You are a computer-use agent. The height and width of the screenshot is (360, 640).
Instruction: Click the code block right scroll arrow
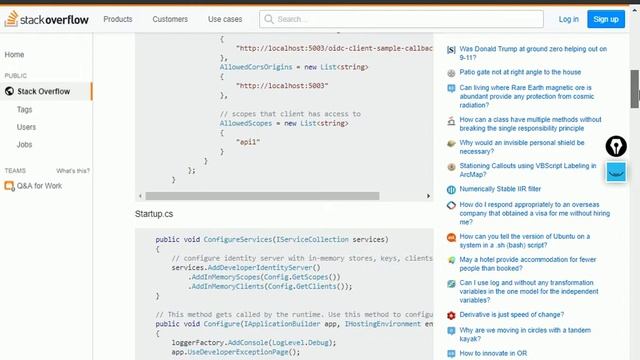[x=428, y=196]
